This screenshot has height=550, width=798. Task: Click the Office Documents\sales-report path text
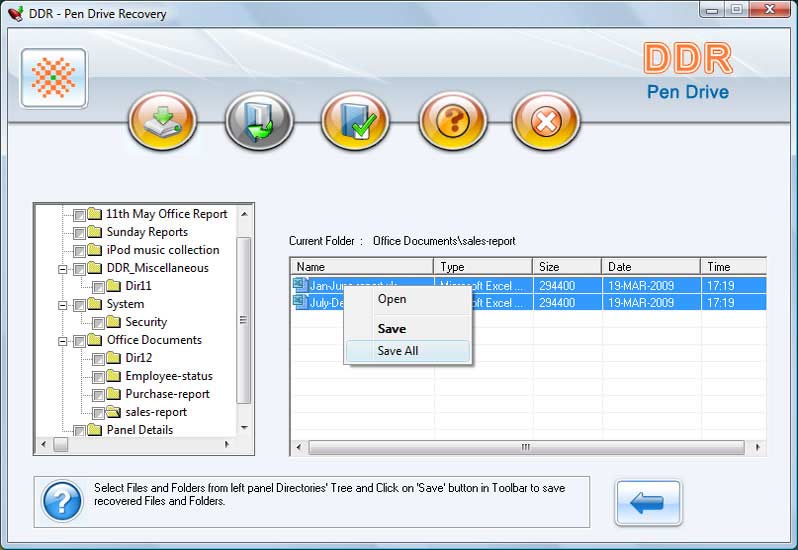[x=444, y=241]
